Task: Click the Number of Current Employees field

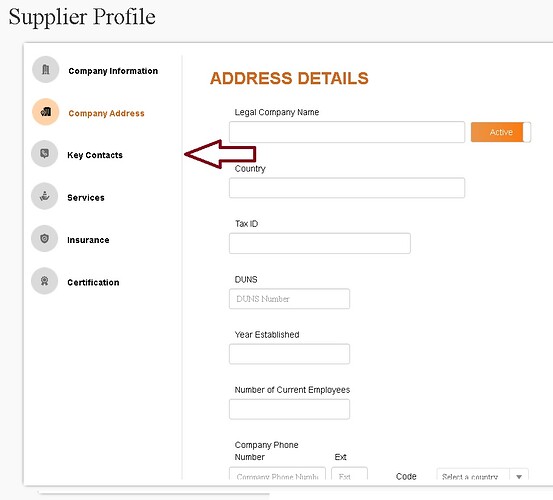Action: (289, 409)
